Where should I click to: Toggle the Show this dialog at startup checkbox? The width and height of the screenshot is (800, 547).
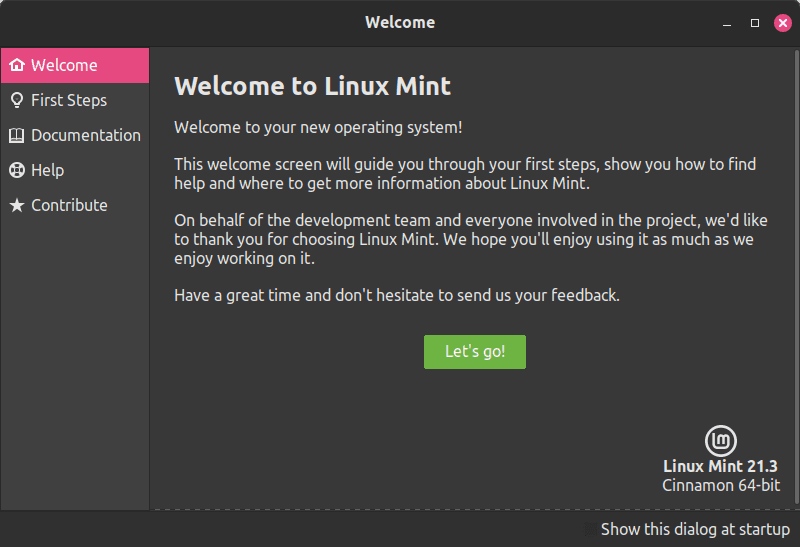(590, 529)
